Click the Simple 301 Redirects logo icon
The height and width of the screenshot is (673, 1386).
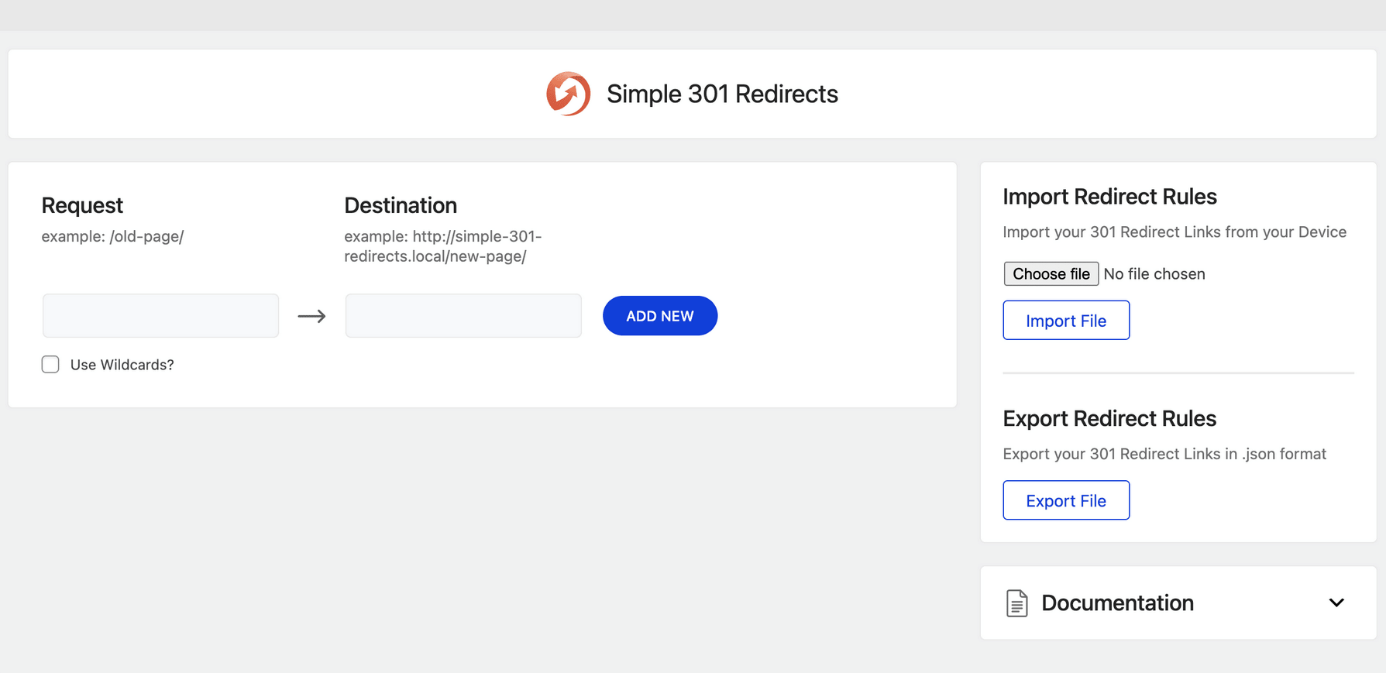click(x=567, y=94)
